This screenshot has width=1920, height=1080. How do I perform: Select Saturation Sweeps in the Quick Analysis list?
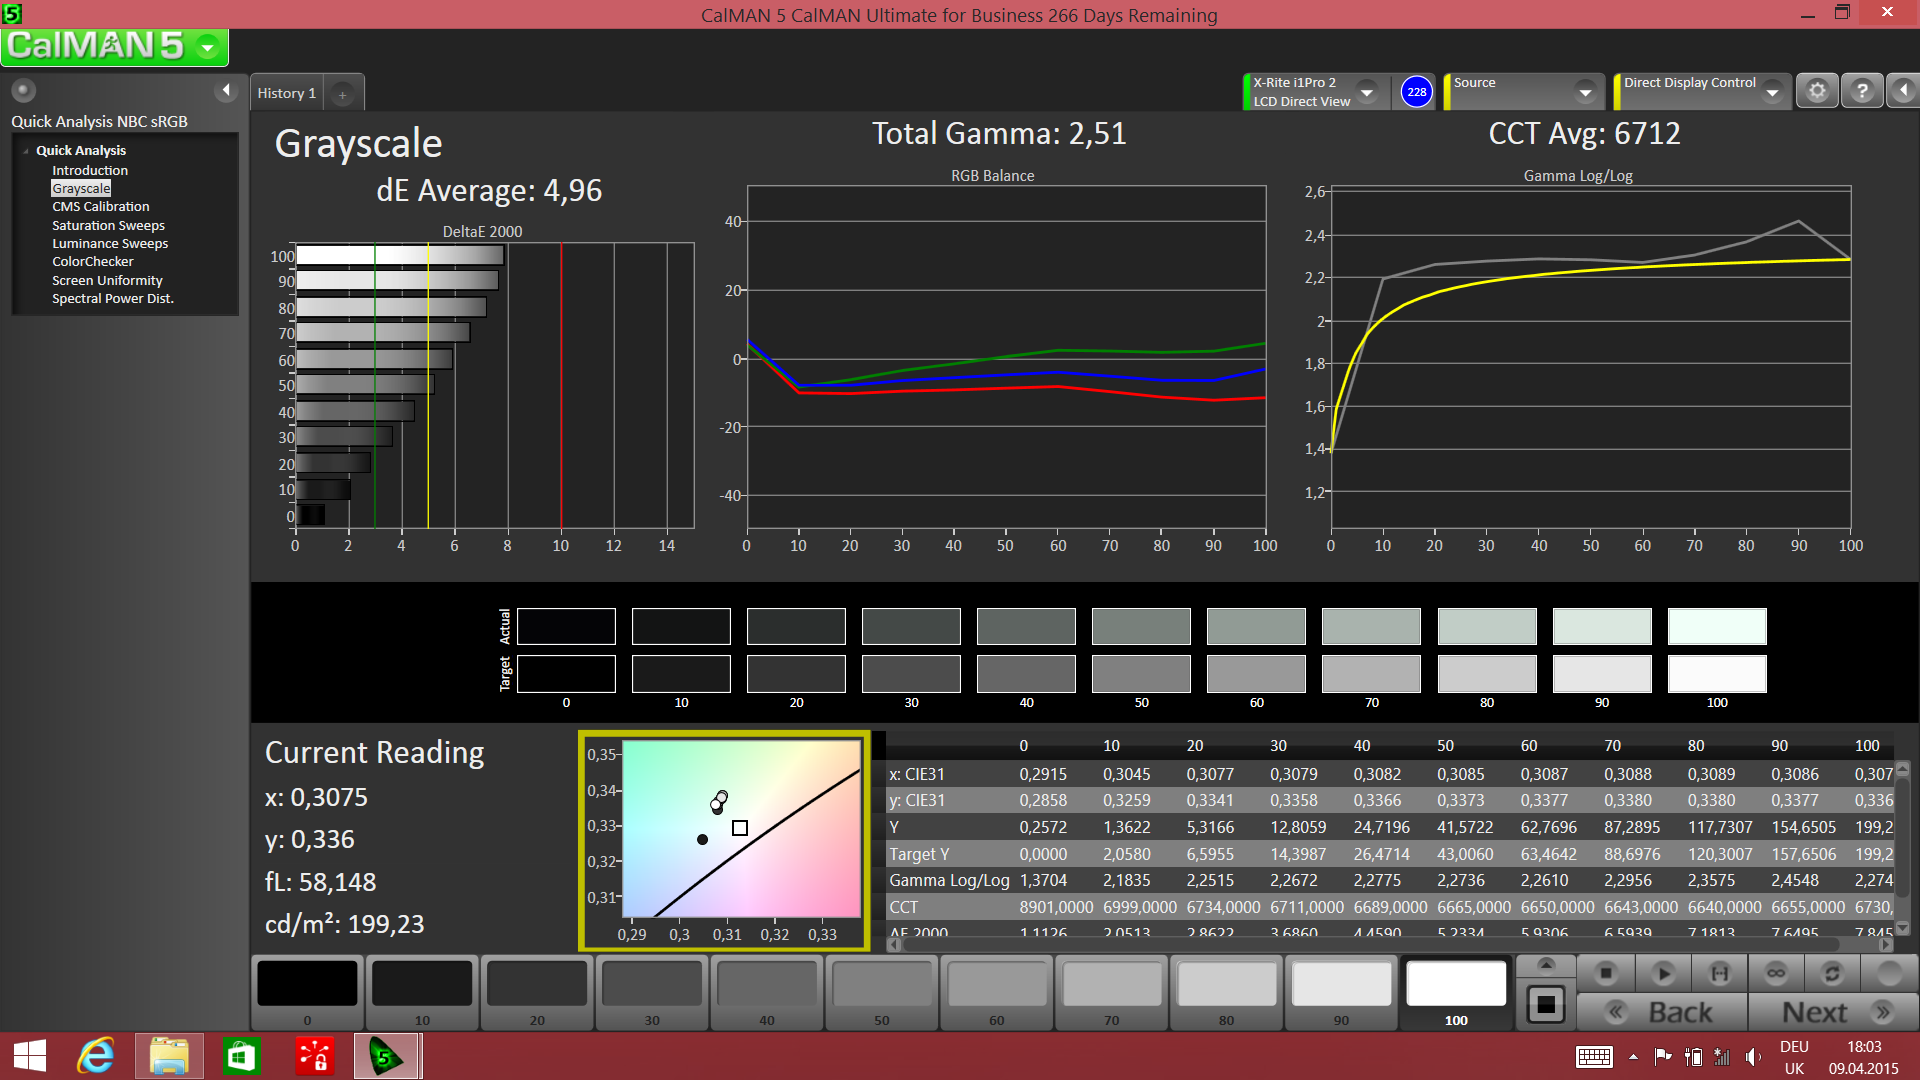click(x=108, y=225)
